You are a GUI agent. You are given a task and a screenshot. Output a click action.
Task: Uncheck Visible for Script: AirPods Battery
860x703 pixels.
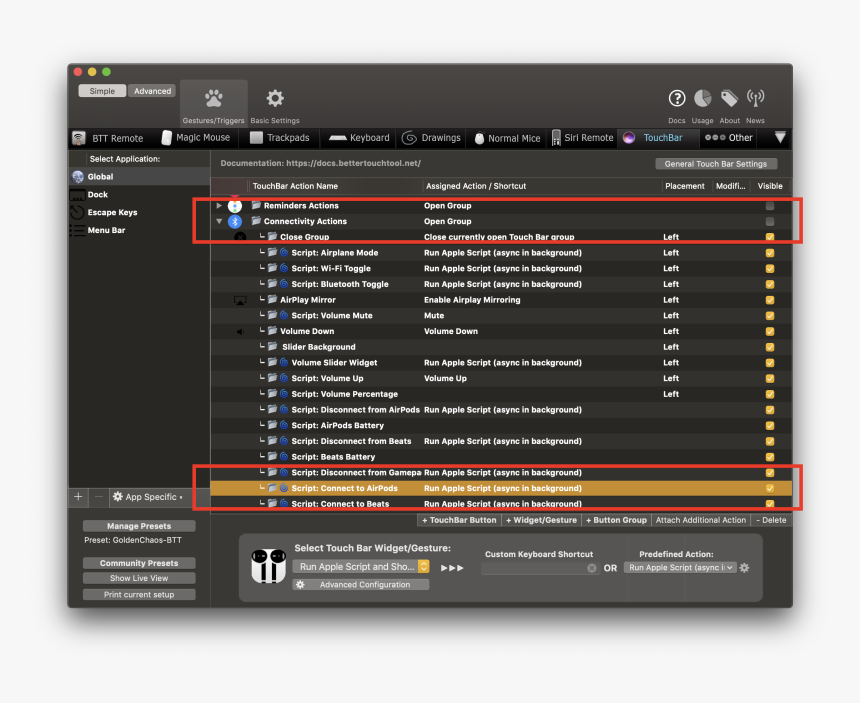pos(770,426)
